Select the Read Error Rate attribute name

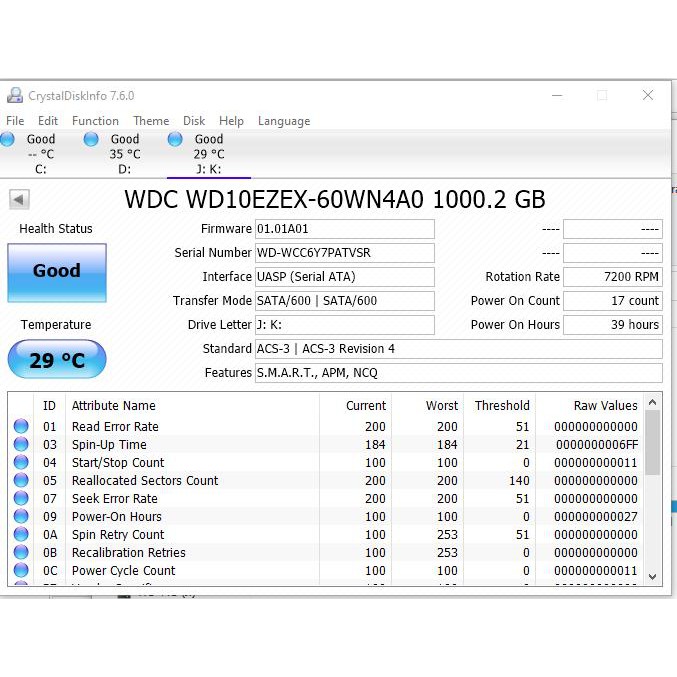click(x=115, y=427)
